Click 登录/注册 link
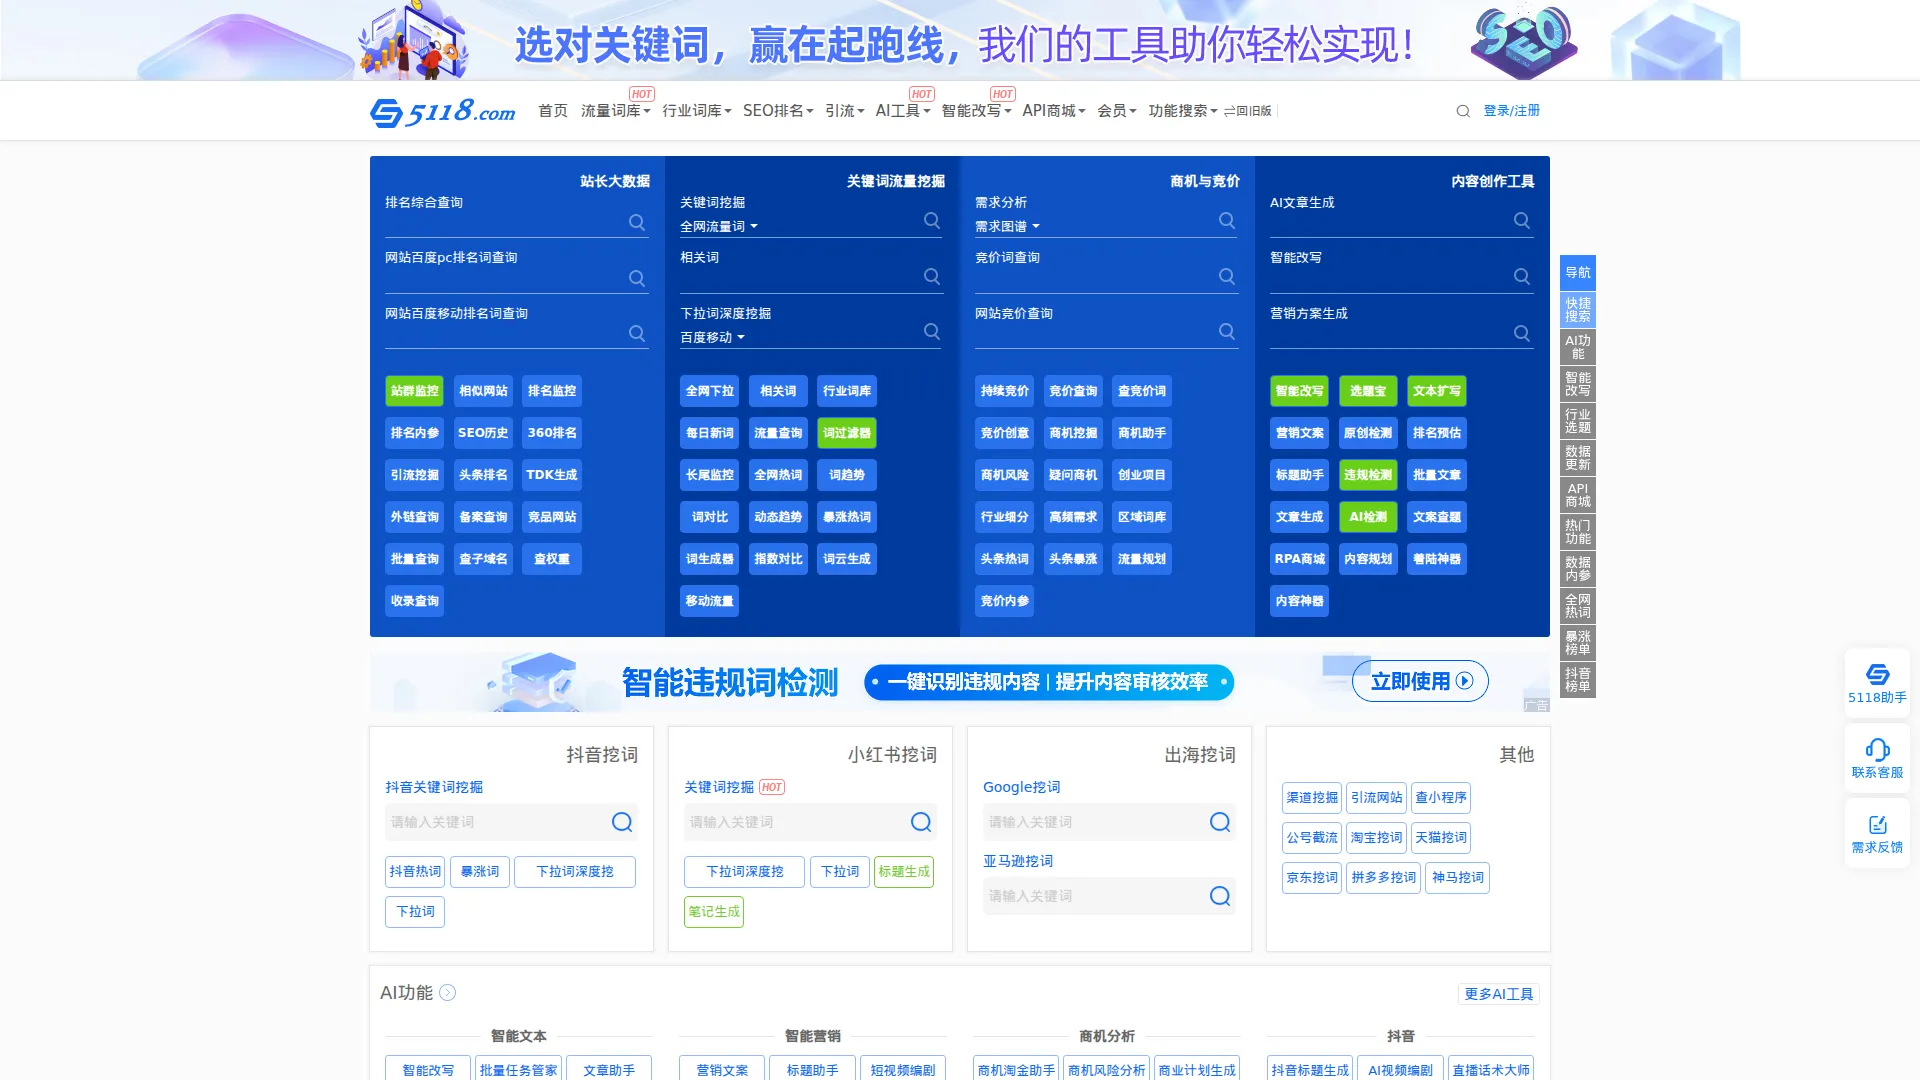Screen dimensions: 1920x1080 click(1511, 111)
